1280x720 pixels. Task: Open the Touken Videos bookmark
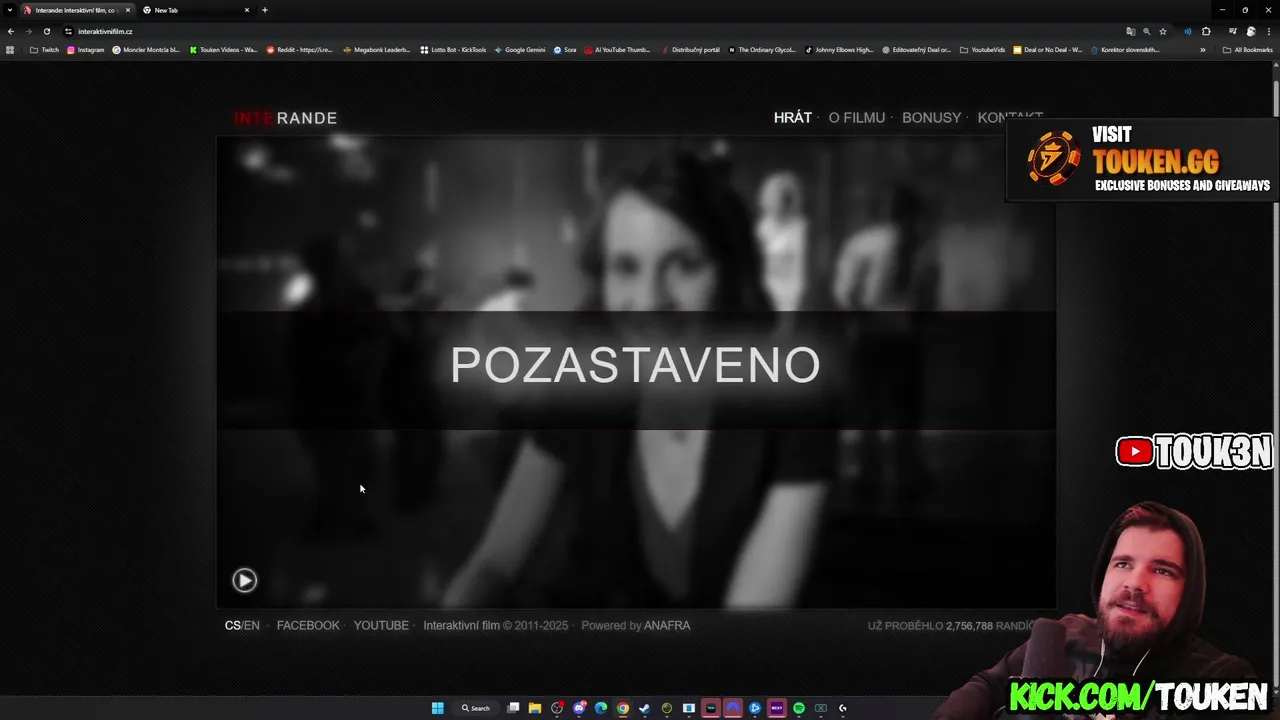tap(223, 50)
